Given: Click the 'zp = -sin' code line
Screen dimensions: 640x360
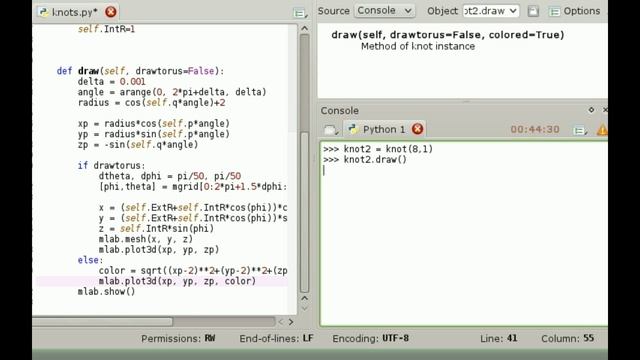Looking at the screenshot, I should 138,144.
